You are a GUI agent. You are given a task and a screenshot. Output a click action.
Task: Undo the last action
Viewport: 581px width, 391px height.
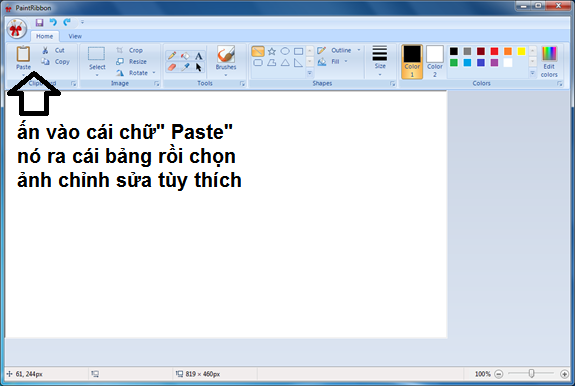pos(53,22)
